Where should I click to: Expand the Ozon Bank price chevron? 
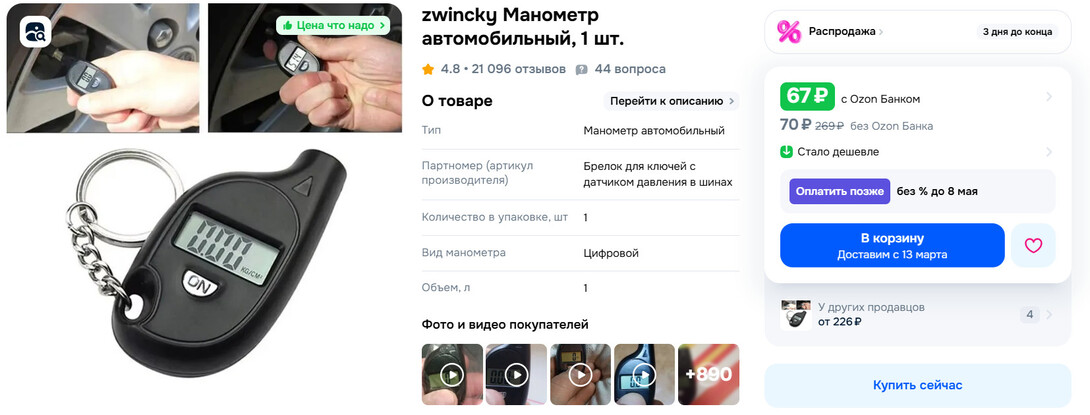click(x=1049, y=97)
